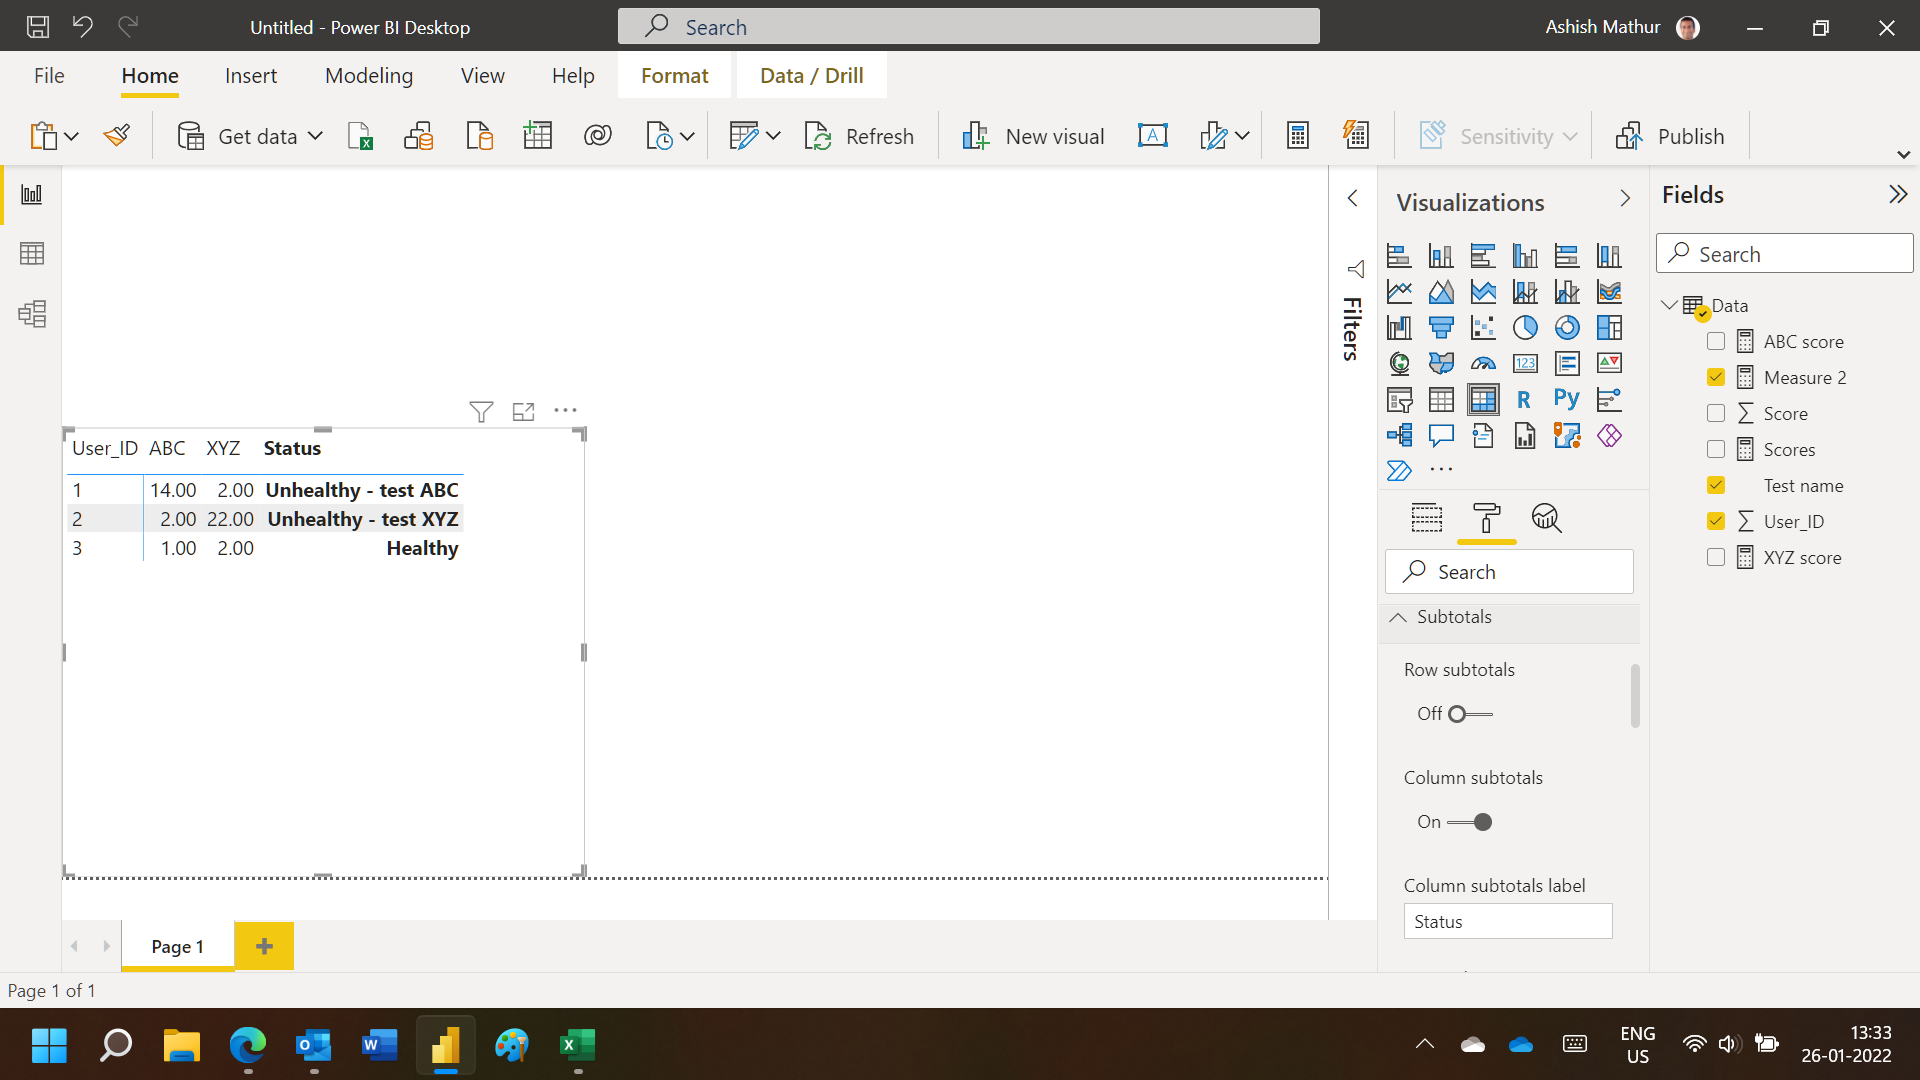This screenshot has height=1080, width=1920.
Task: Check the Score field checkbox
Action: (x=1716, y=414)
